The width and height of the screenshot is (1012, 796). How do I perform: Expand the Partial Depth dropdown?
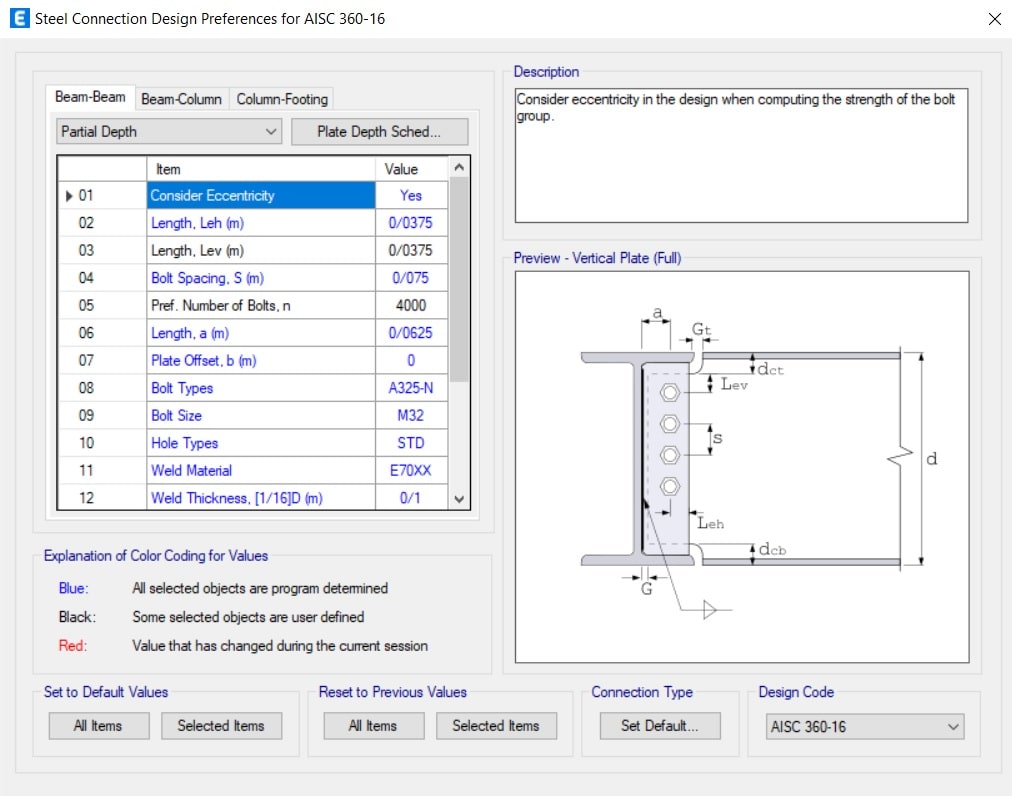169,132
